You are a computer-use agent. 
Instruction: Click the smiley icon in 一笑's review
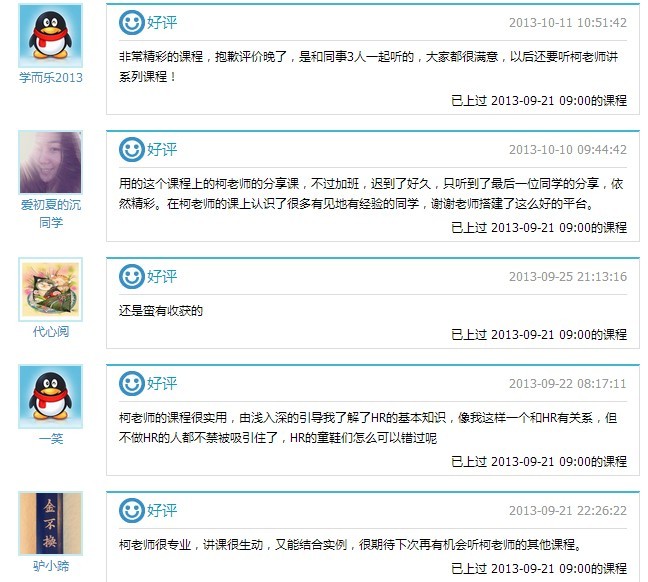(x=131, y=384)
